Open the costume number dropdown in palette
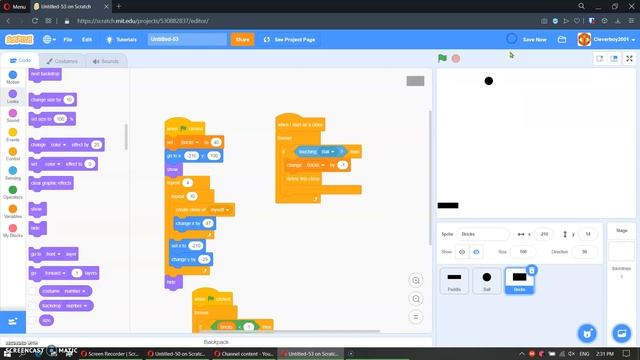 pos(75,291)
